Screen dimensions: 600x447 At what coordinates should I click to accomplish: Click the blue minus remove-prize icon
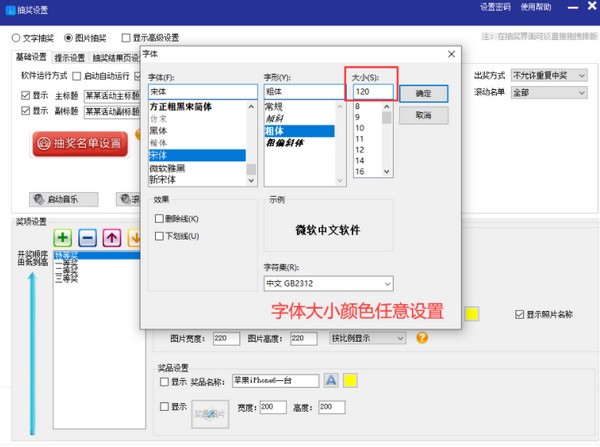tap(87, 238)
